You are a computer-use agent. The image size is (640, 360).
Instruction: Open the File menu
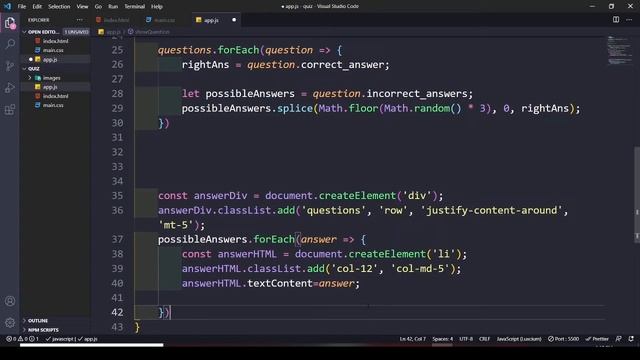click(x=22, y=7)
